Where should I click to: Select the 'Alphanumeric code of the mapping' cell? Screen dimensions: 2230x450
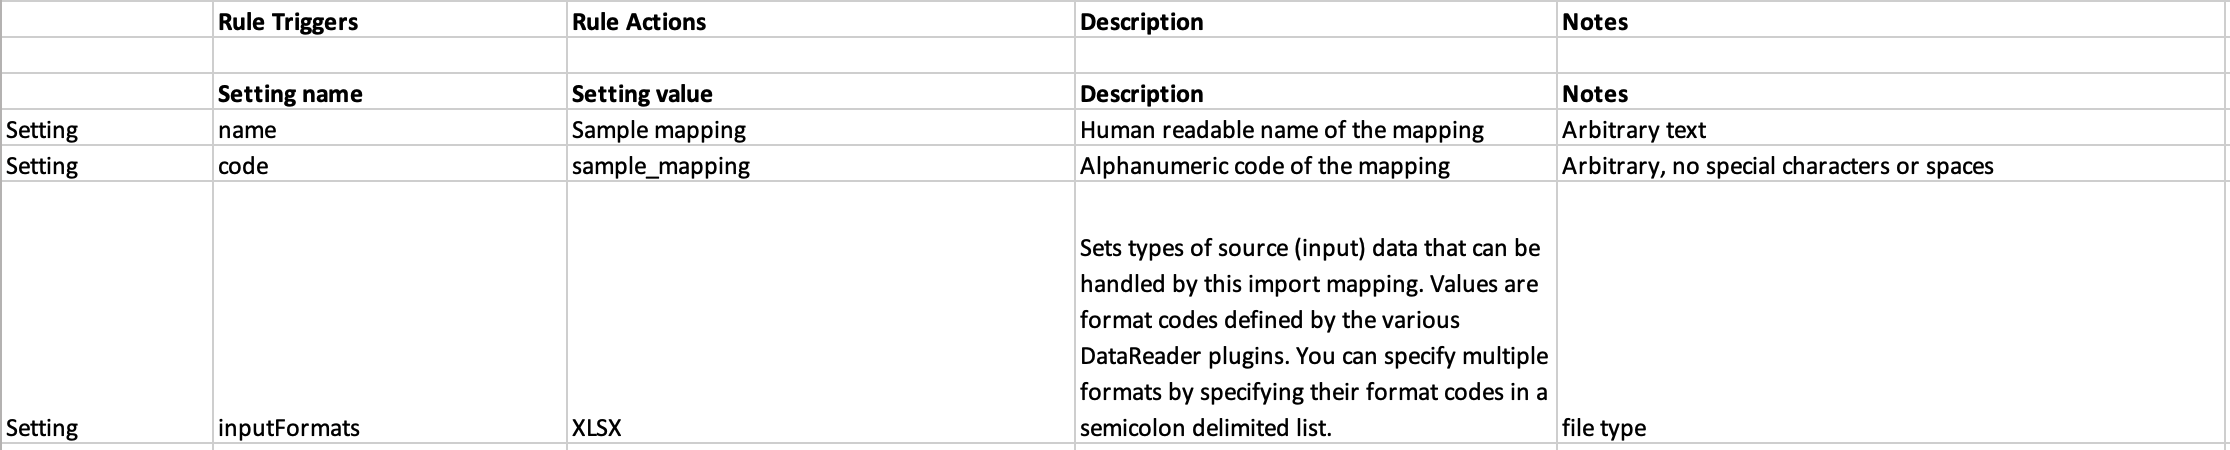coord(1316,164)
